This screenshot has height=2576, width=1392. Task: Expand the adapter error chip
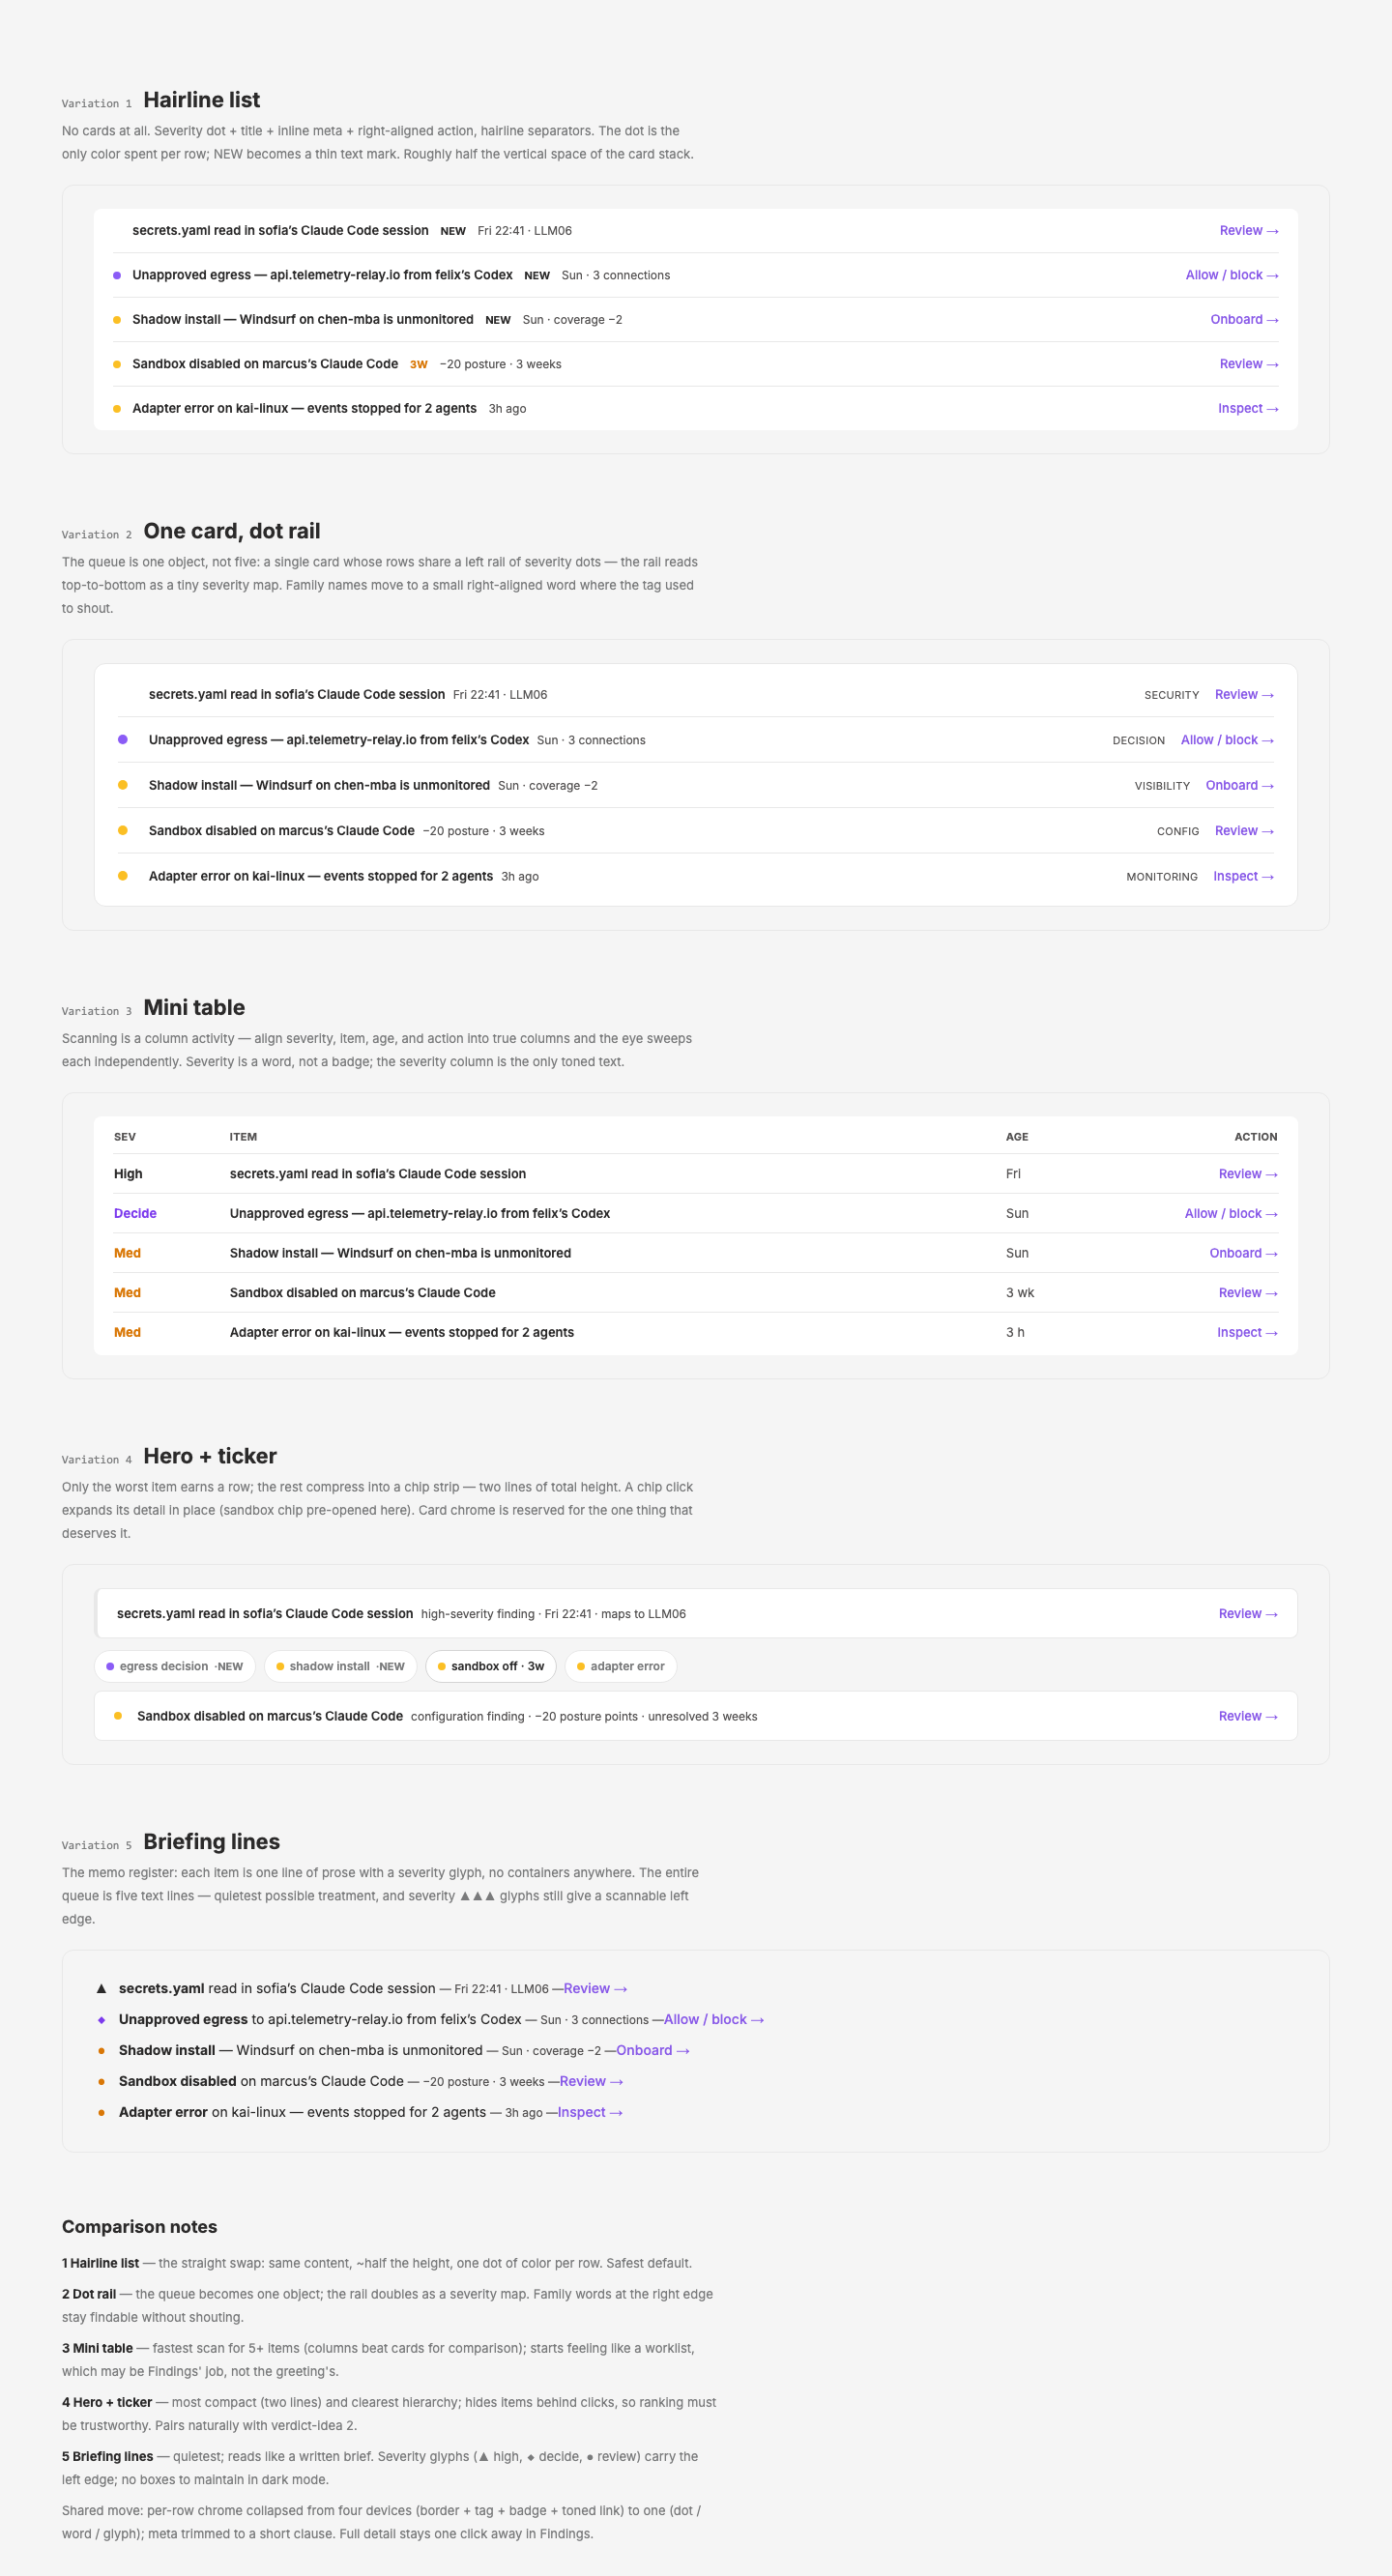tap(621, 1666)
